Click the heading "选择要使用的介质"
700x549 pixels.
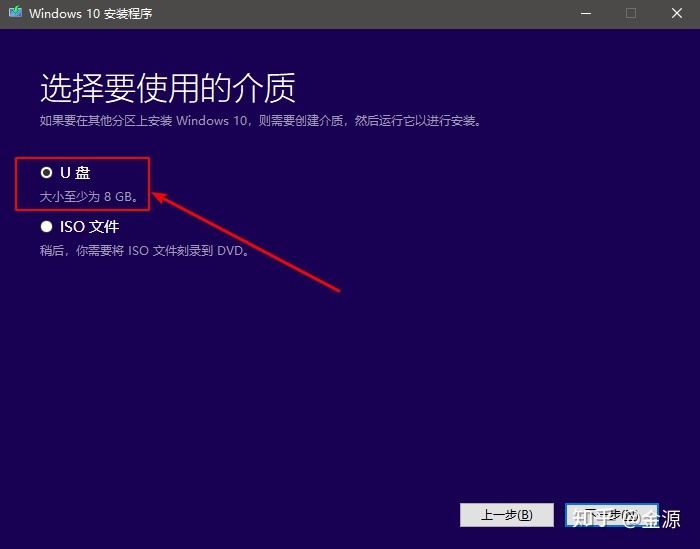[x=167, y=88]
